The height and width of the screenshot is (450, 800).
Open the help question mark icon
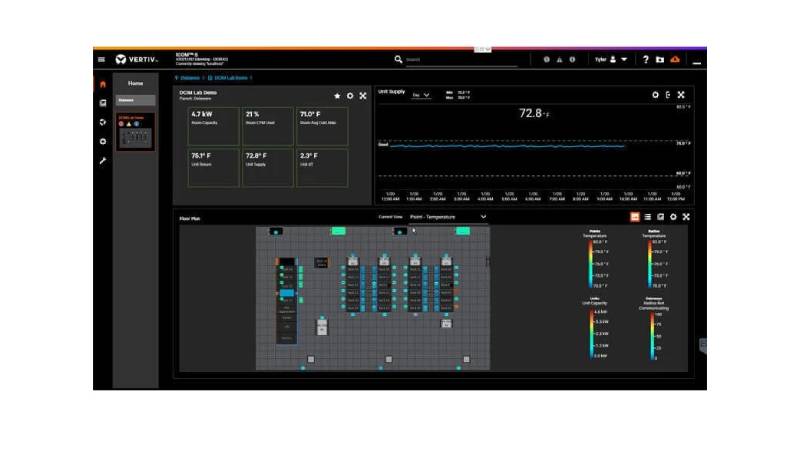pos(645,60)
